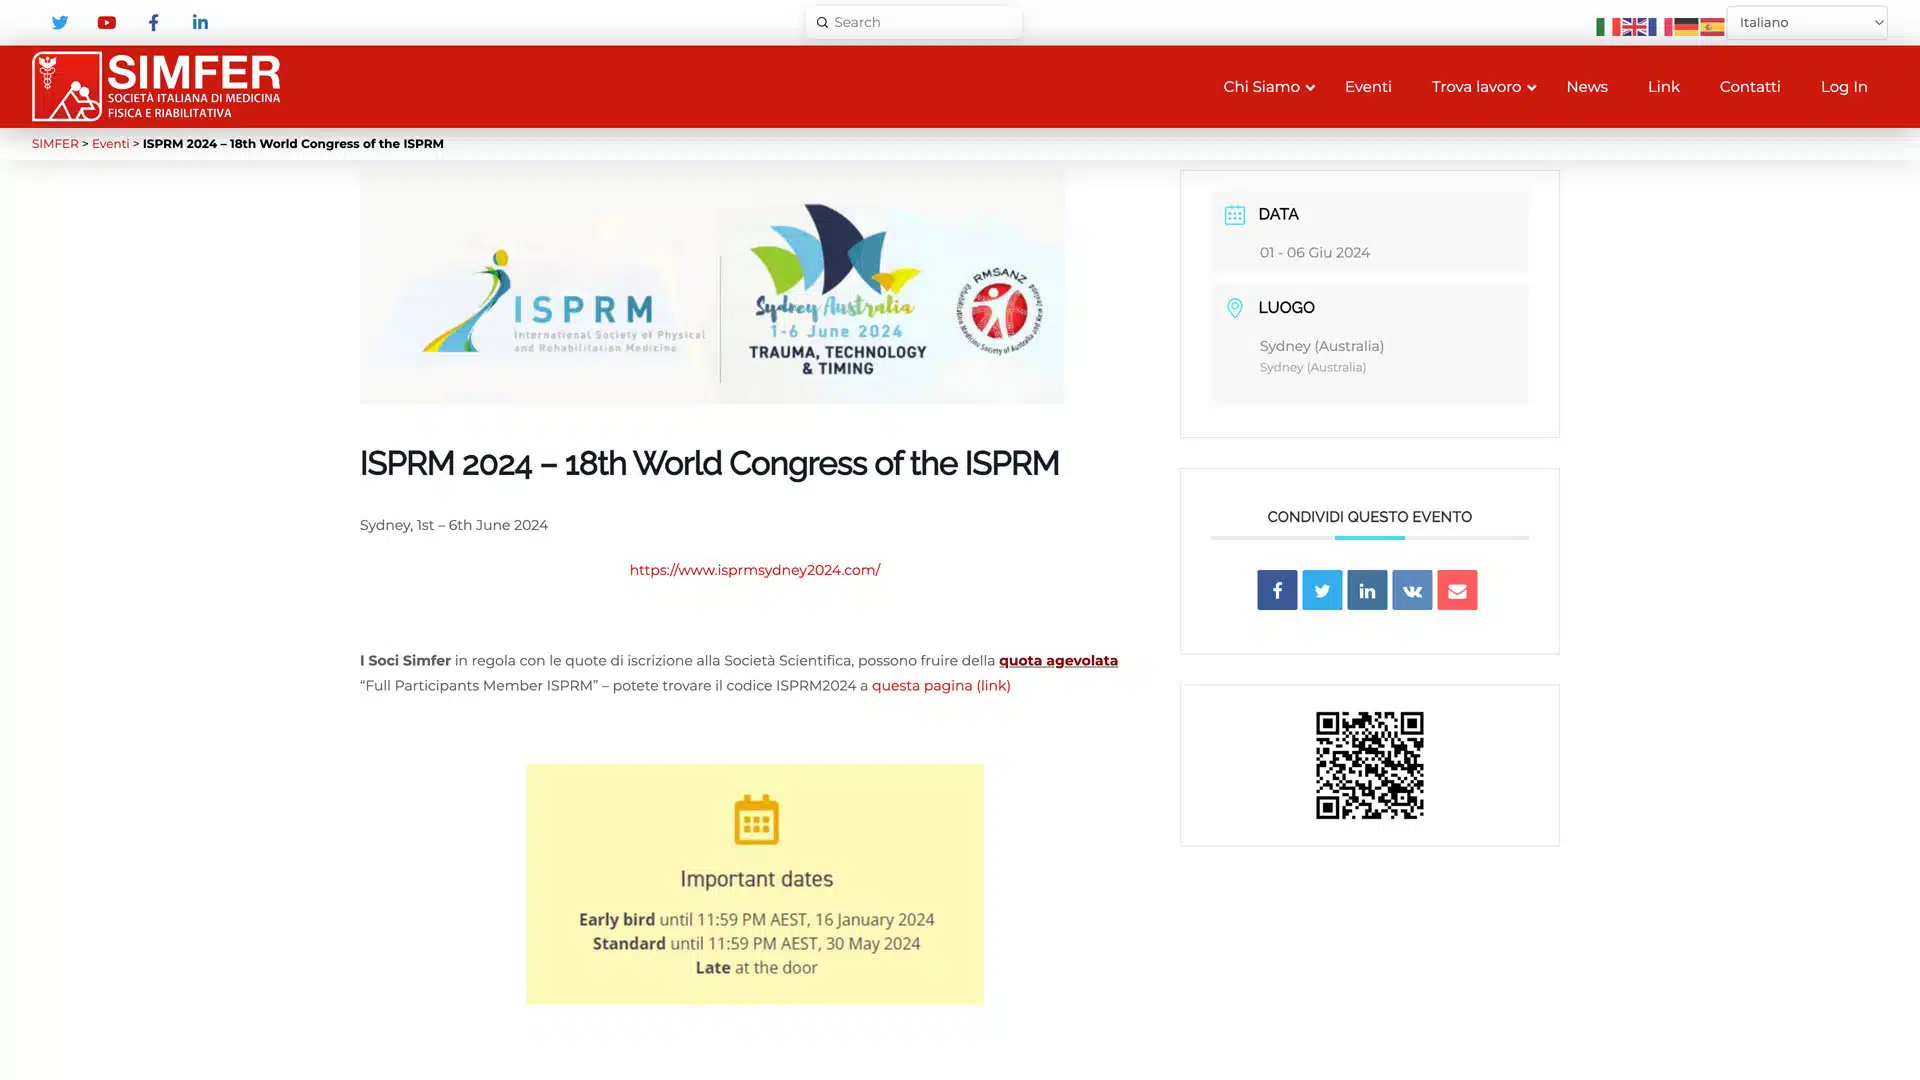Switch language with the French flag
This screenshot has height=1080, width=1920.
[x=1659, y=27]
